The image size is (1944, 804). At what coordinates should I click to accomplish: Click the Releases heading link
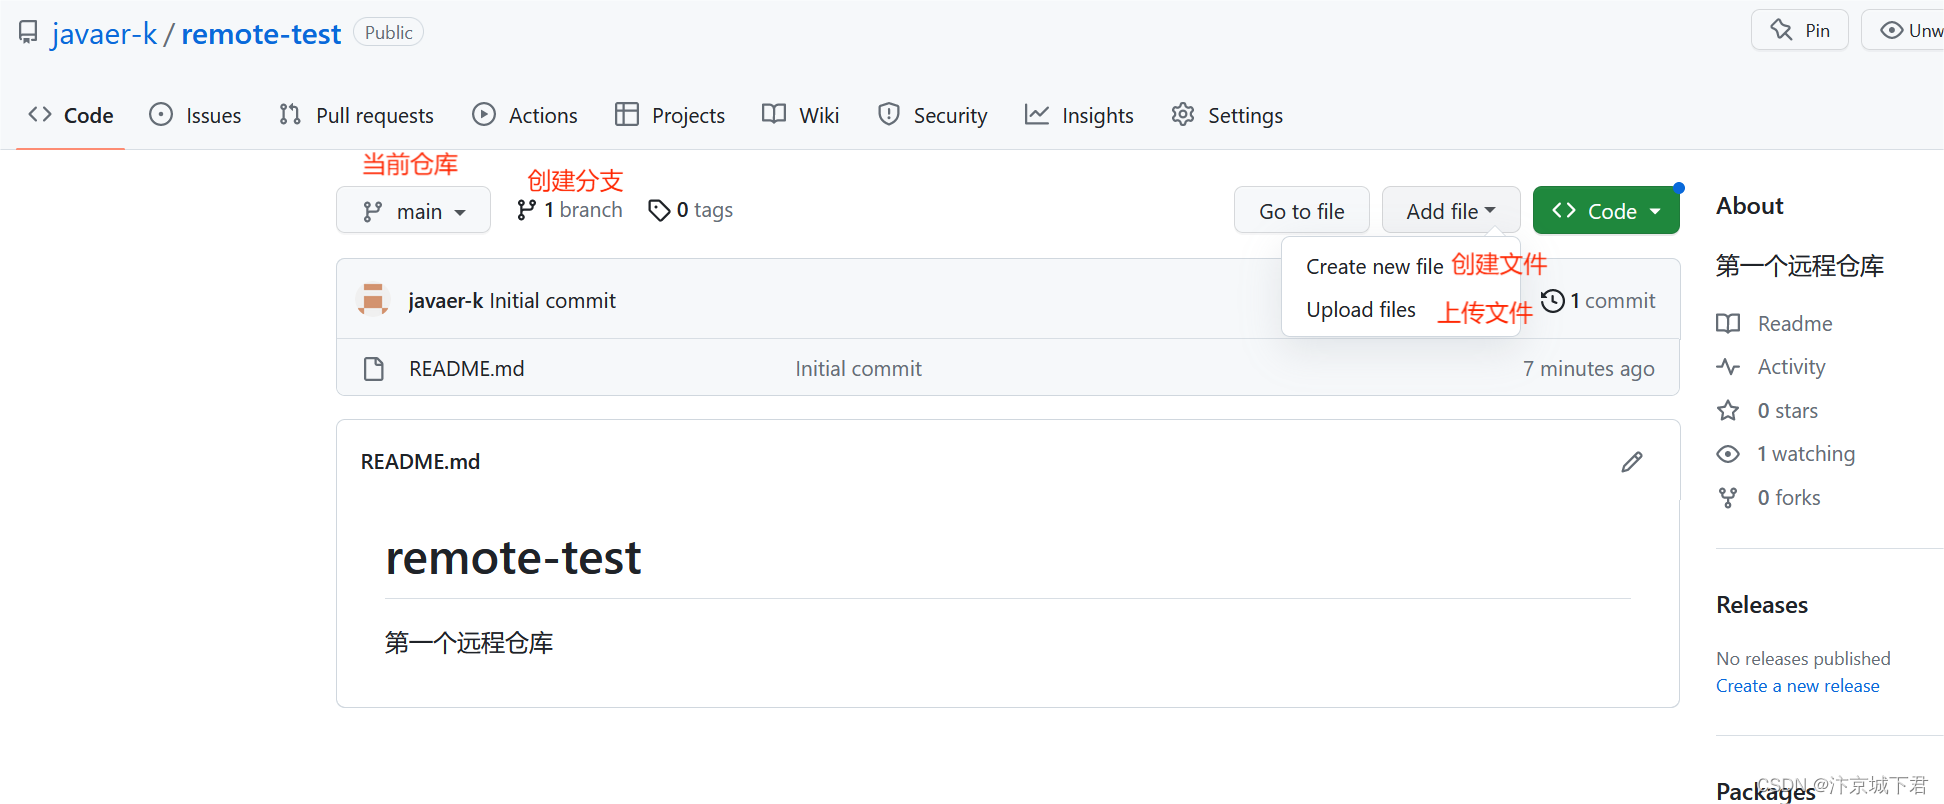pyautogui.click(x=1762, y=605)
